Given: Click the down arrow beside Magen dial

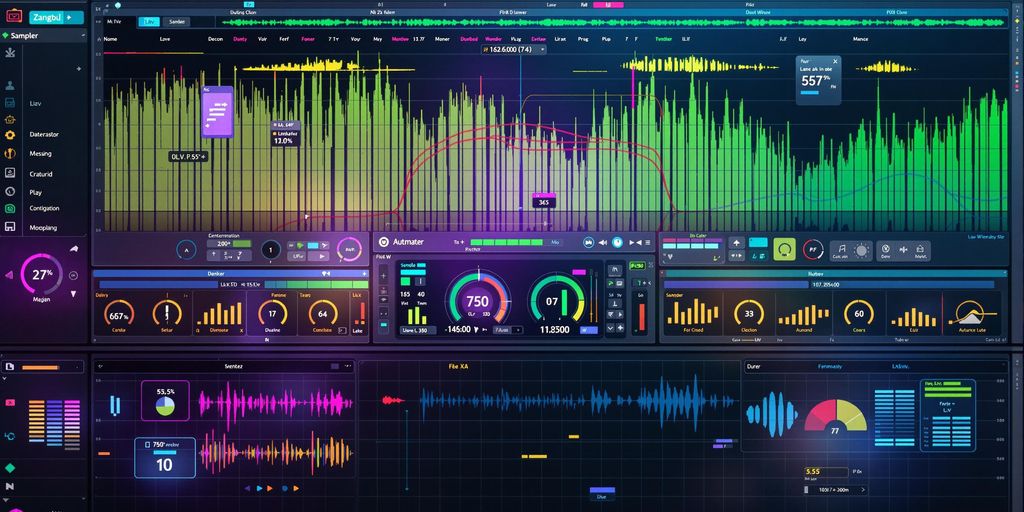Looking at the screenshot, I should 73,294.
